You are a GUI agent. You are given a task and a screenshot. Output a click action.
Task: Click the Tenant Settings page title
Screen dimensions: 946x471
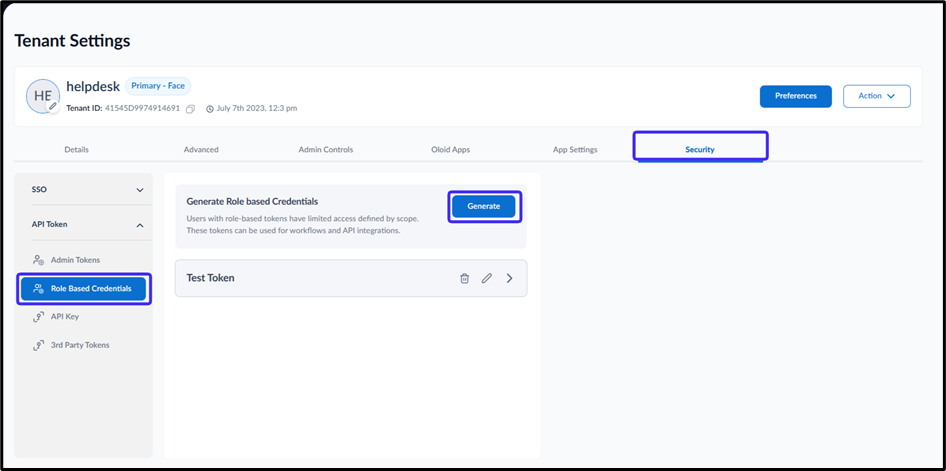72,41
